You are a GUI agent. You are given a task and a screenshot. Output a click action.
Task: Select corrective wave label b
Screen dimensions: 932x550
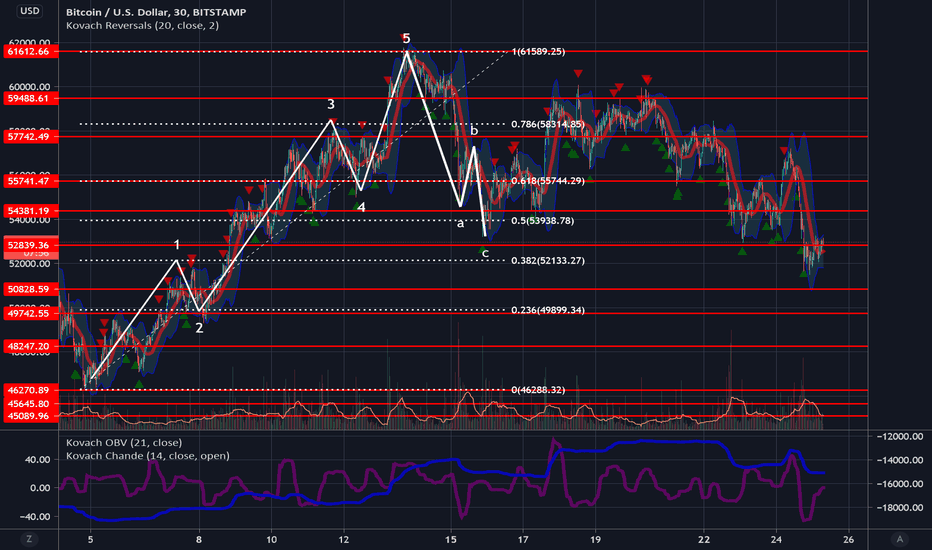474,131
